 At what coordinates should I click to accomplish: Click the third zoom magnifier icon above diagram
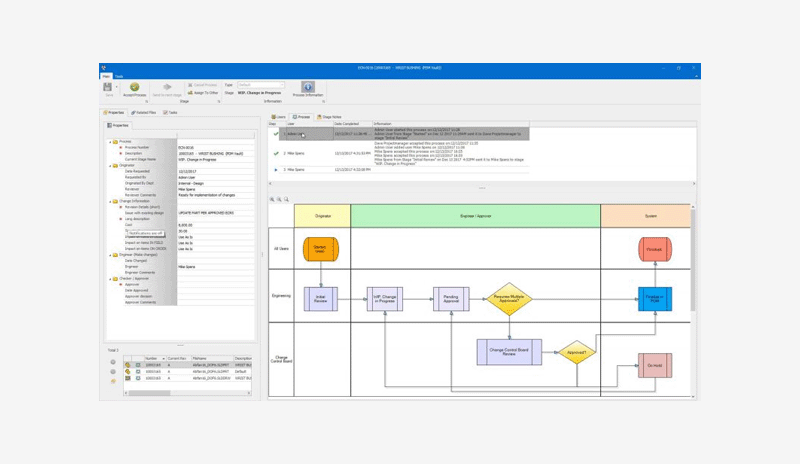[x=287, y=199]
